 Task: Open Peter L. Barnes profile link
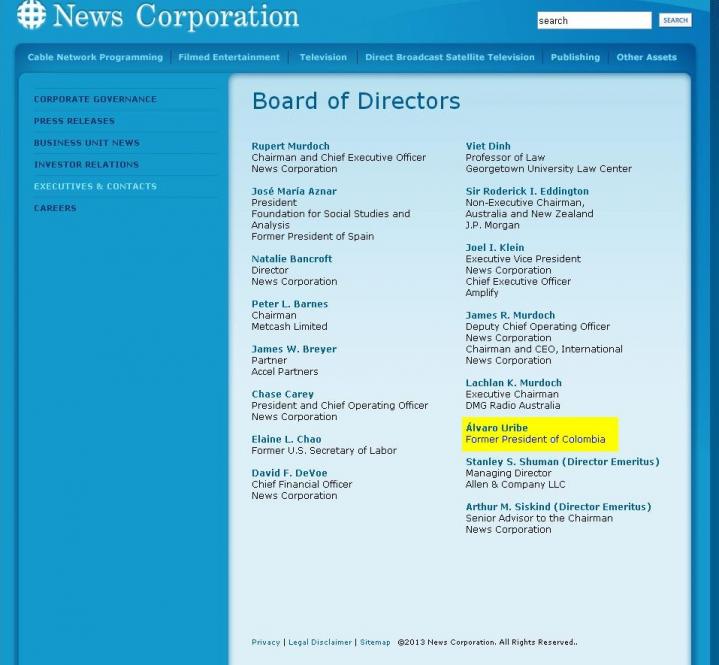[290, 304]
